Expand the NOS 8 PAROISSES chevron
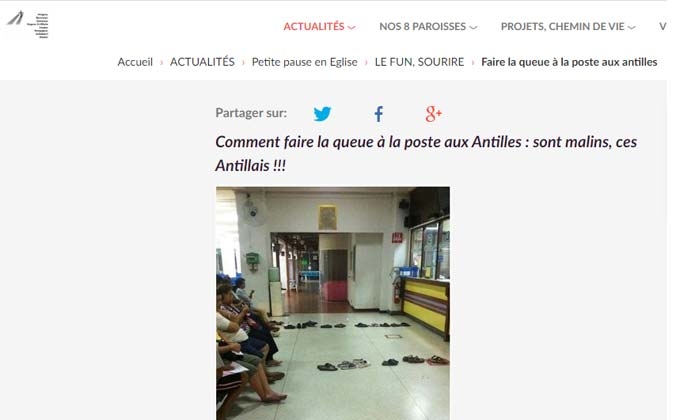The height and width of the screenshot is (420, 675). [x=473, y=28]
